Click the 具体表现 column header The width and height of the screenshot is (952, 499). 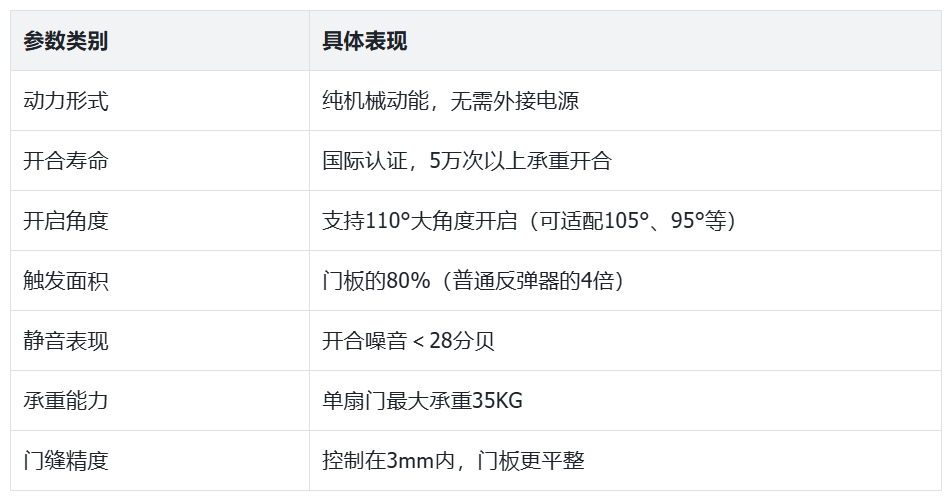pyautogui.click(x=364, y=41)
